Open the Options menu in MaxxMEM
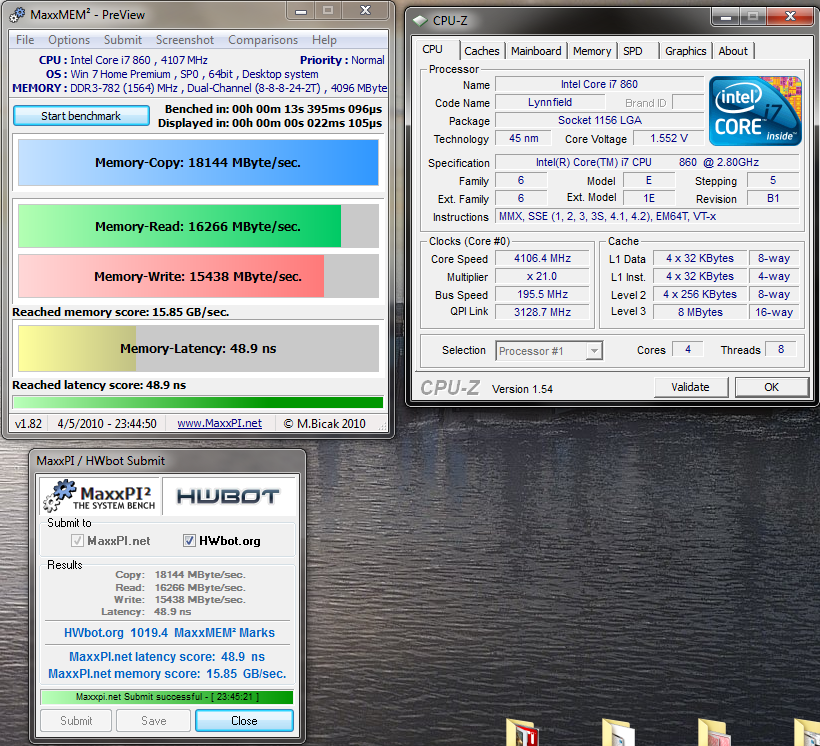The image size is (820, 746). click(69, 40)
